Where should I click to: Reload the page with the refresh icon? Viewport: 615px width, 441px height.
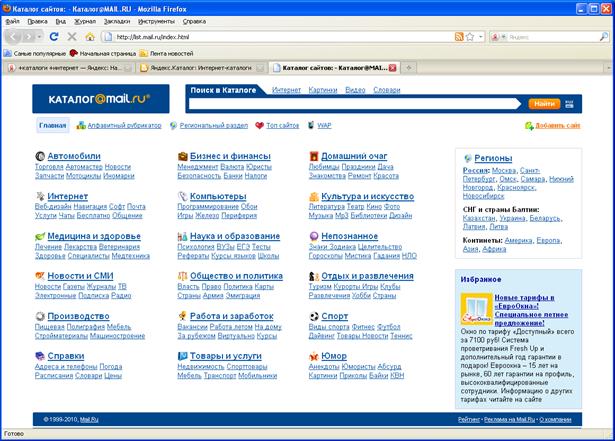pyautogui.click(x=53, y=36)
